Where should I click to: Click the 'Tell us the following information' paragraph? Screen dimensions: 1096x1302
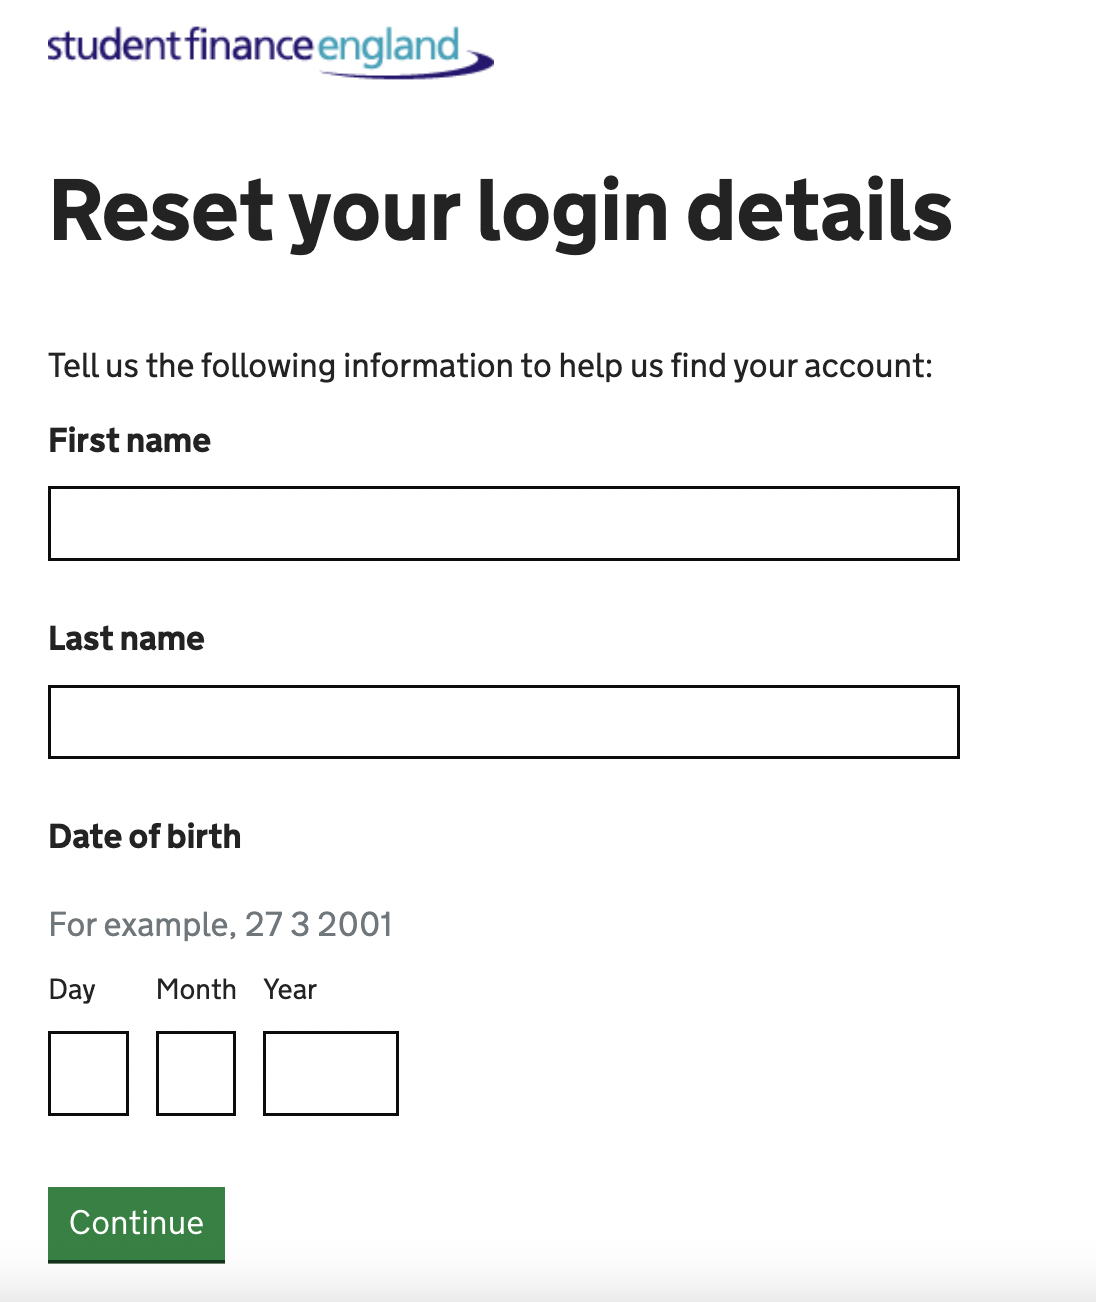click(491, 366)
